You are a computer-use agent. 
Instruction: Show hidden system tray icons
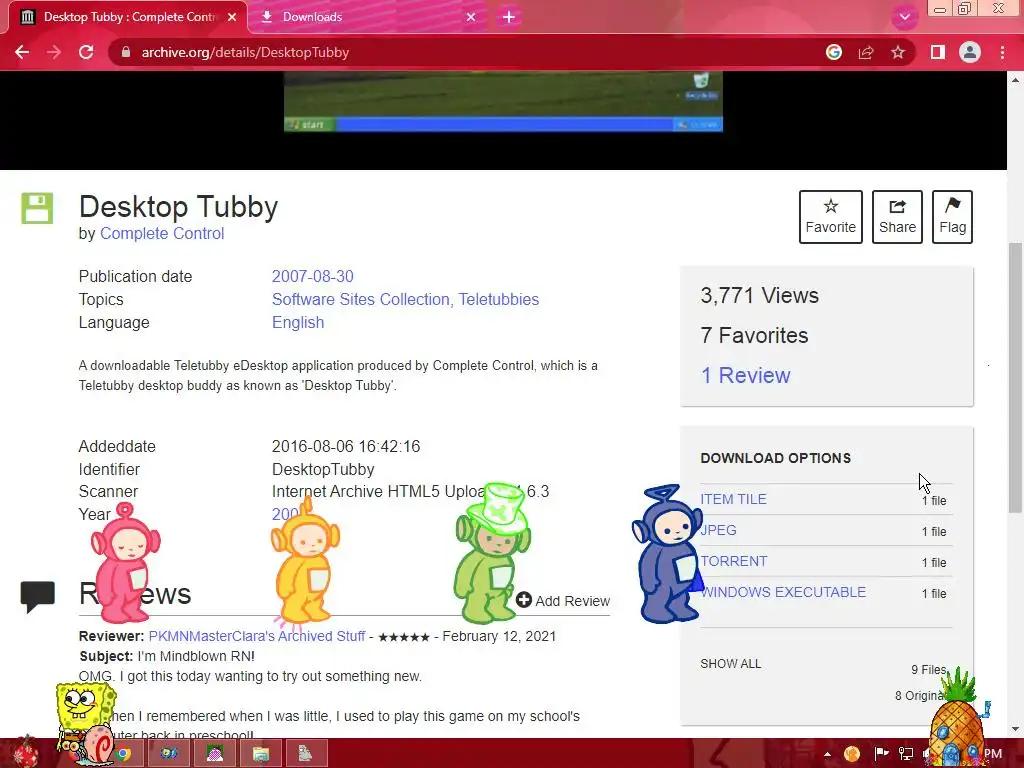(827, 754)
